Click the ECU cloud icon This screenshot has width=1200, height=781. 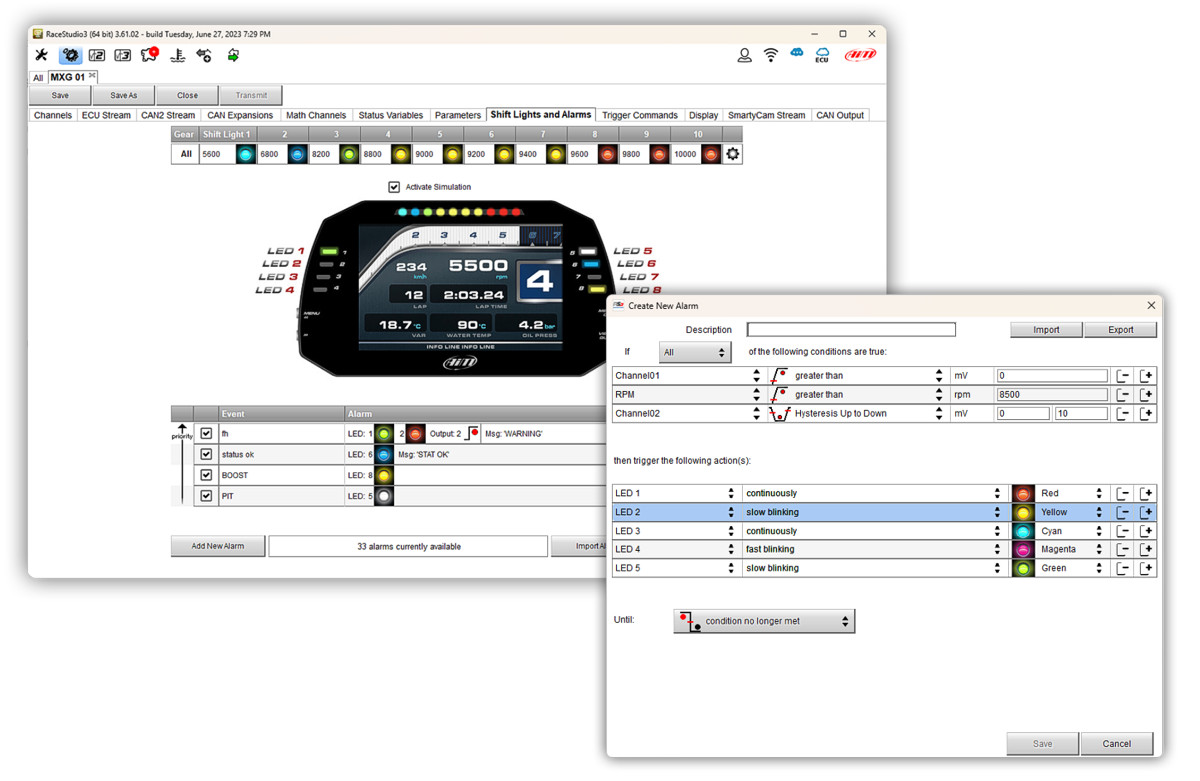822,56
